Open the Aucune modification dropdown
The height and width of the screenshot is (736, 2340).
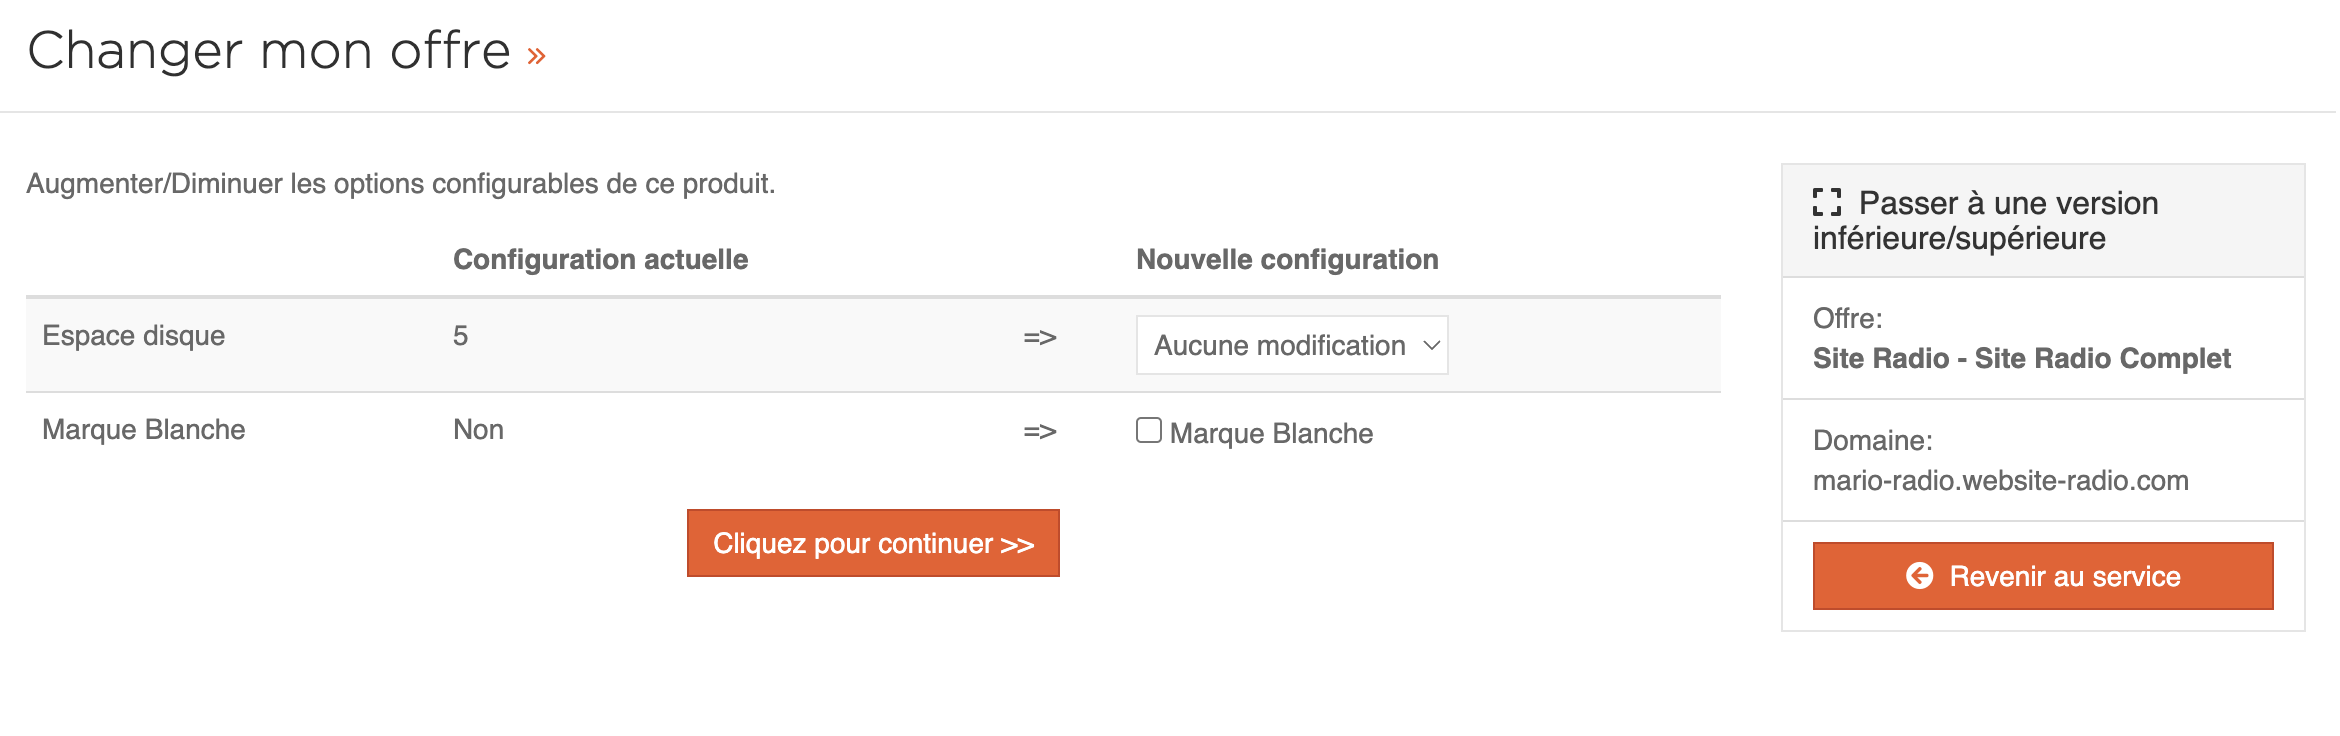pos(1292,345)
